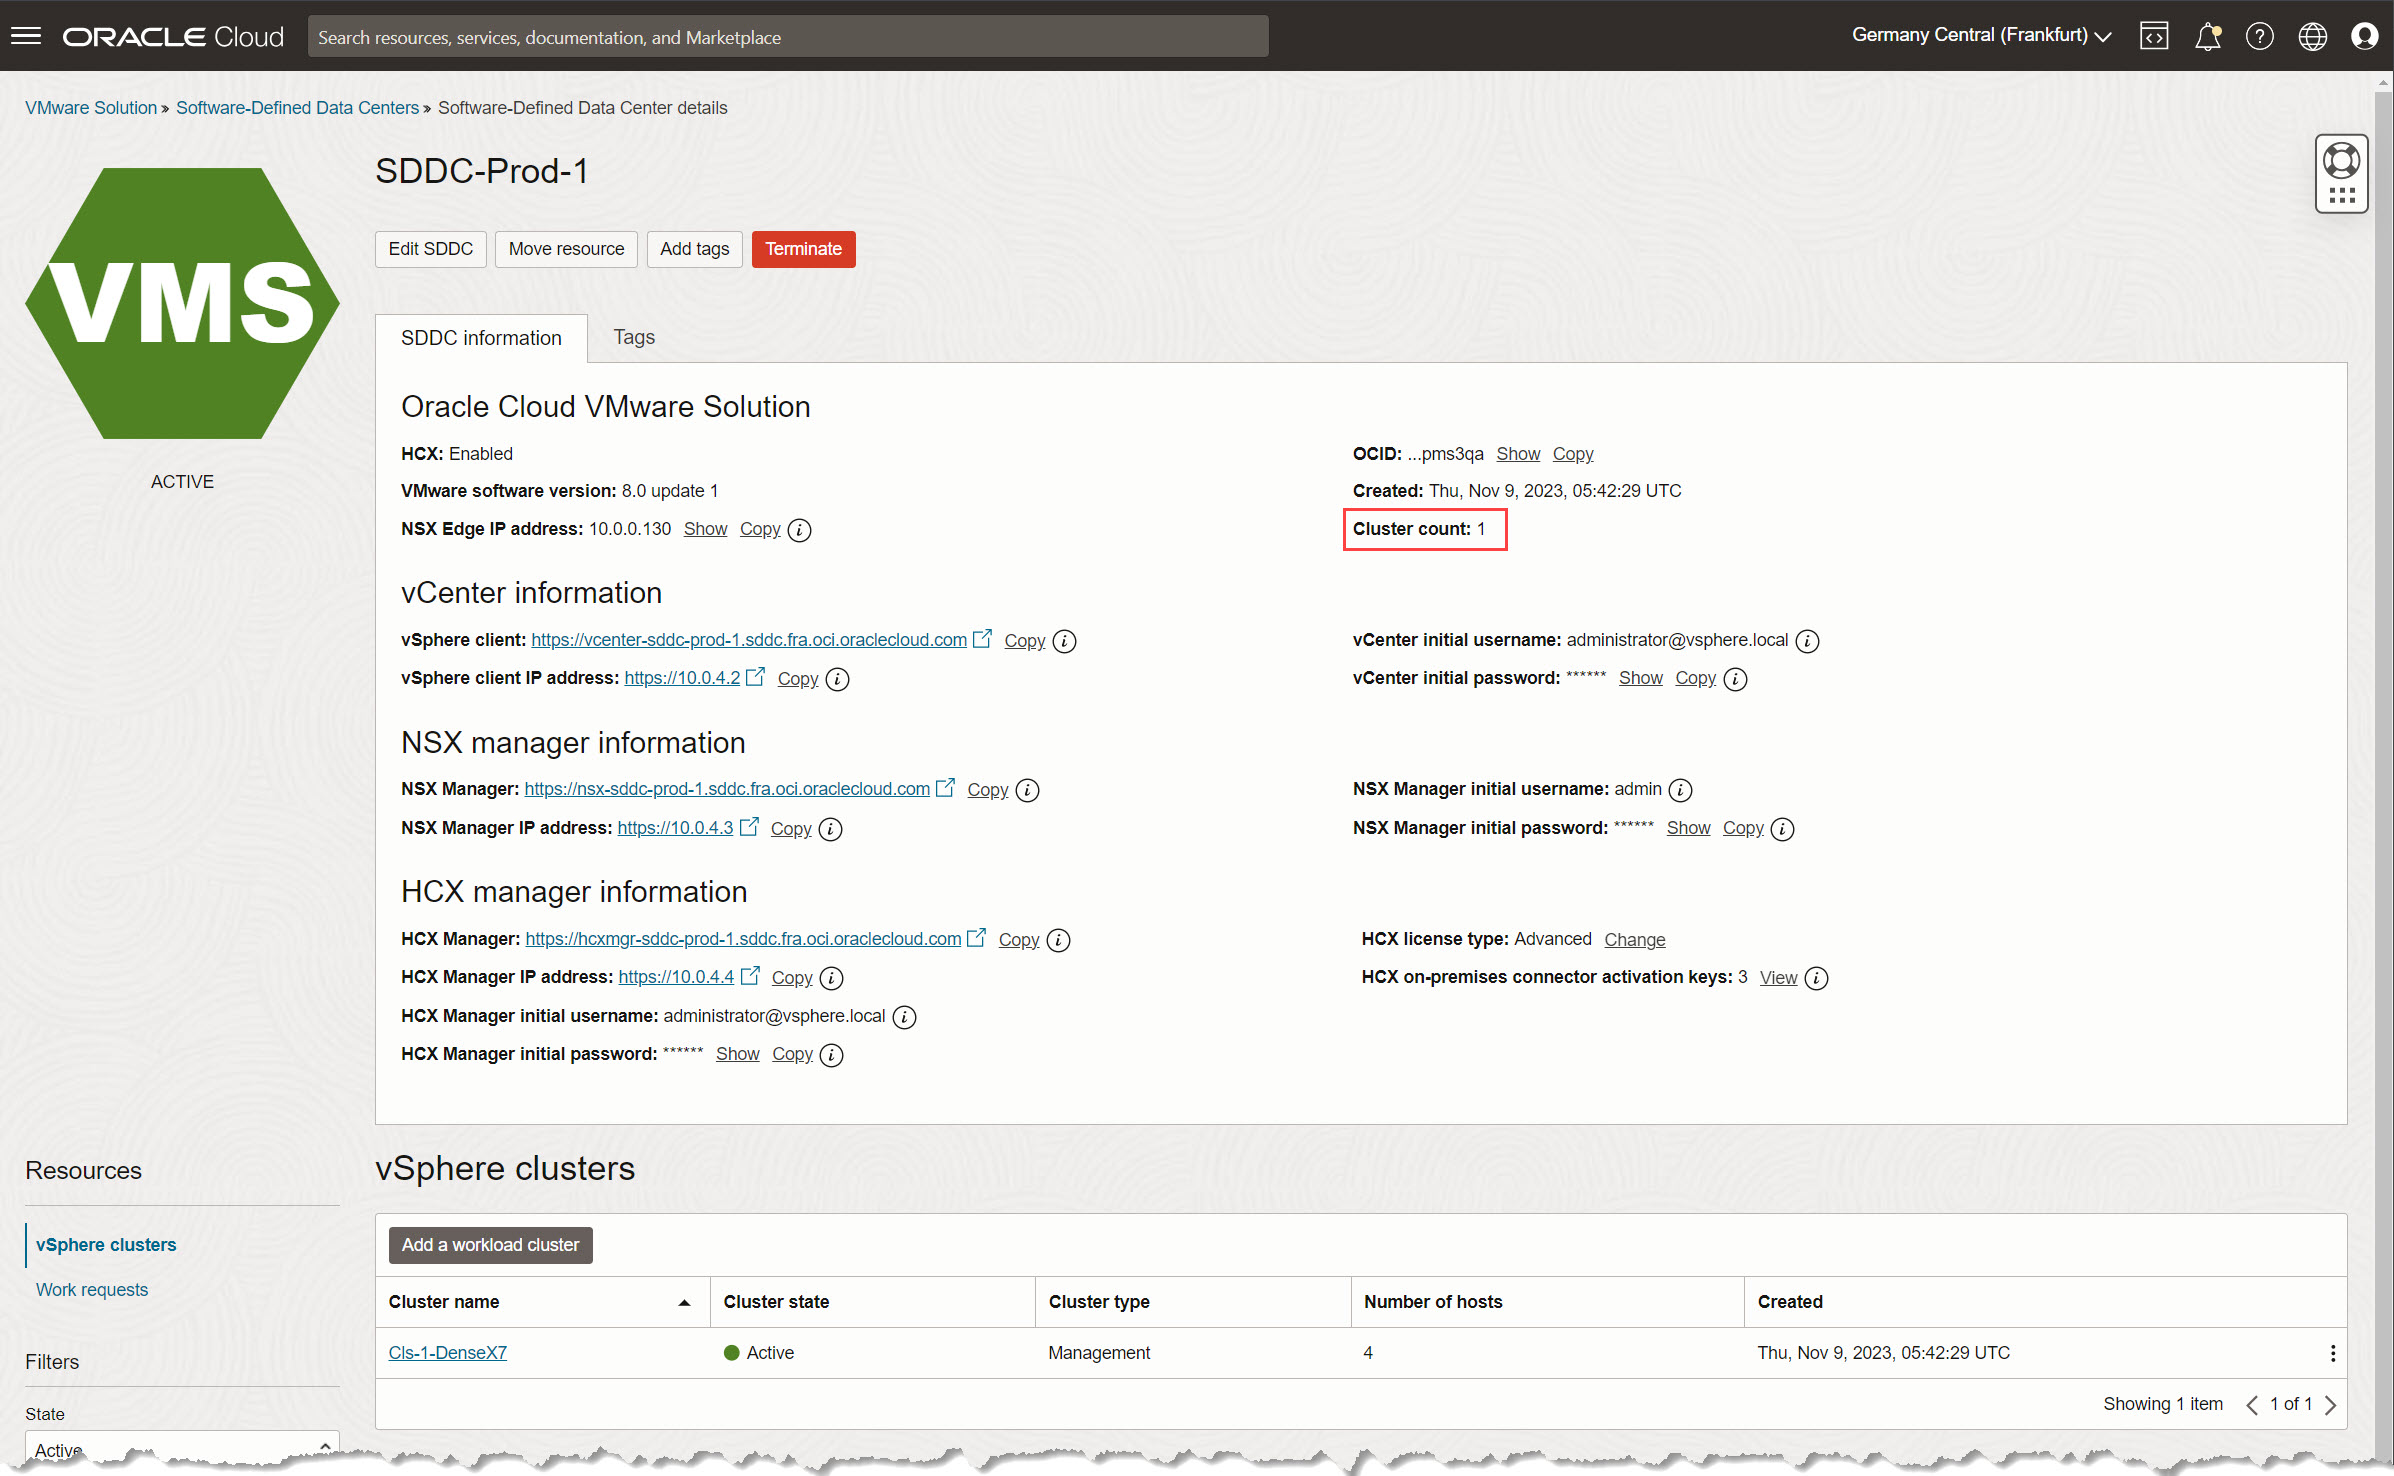This screenshot has width=2394, height=1476.
Task: Open the notifications bell
Action: [2207, 36]
